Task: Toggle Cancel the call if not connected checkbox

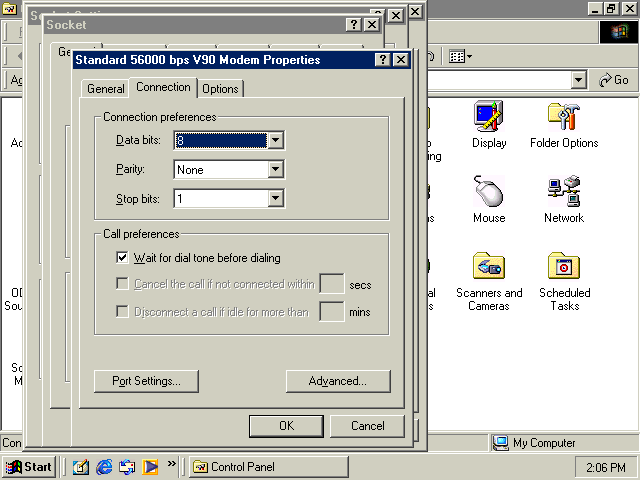Action: coord(122,284)
